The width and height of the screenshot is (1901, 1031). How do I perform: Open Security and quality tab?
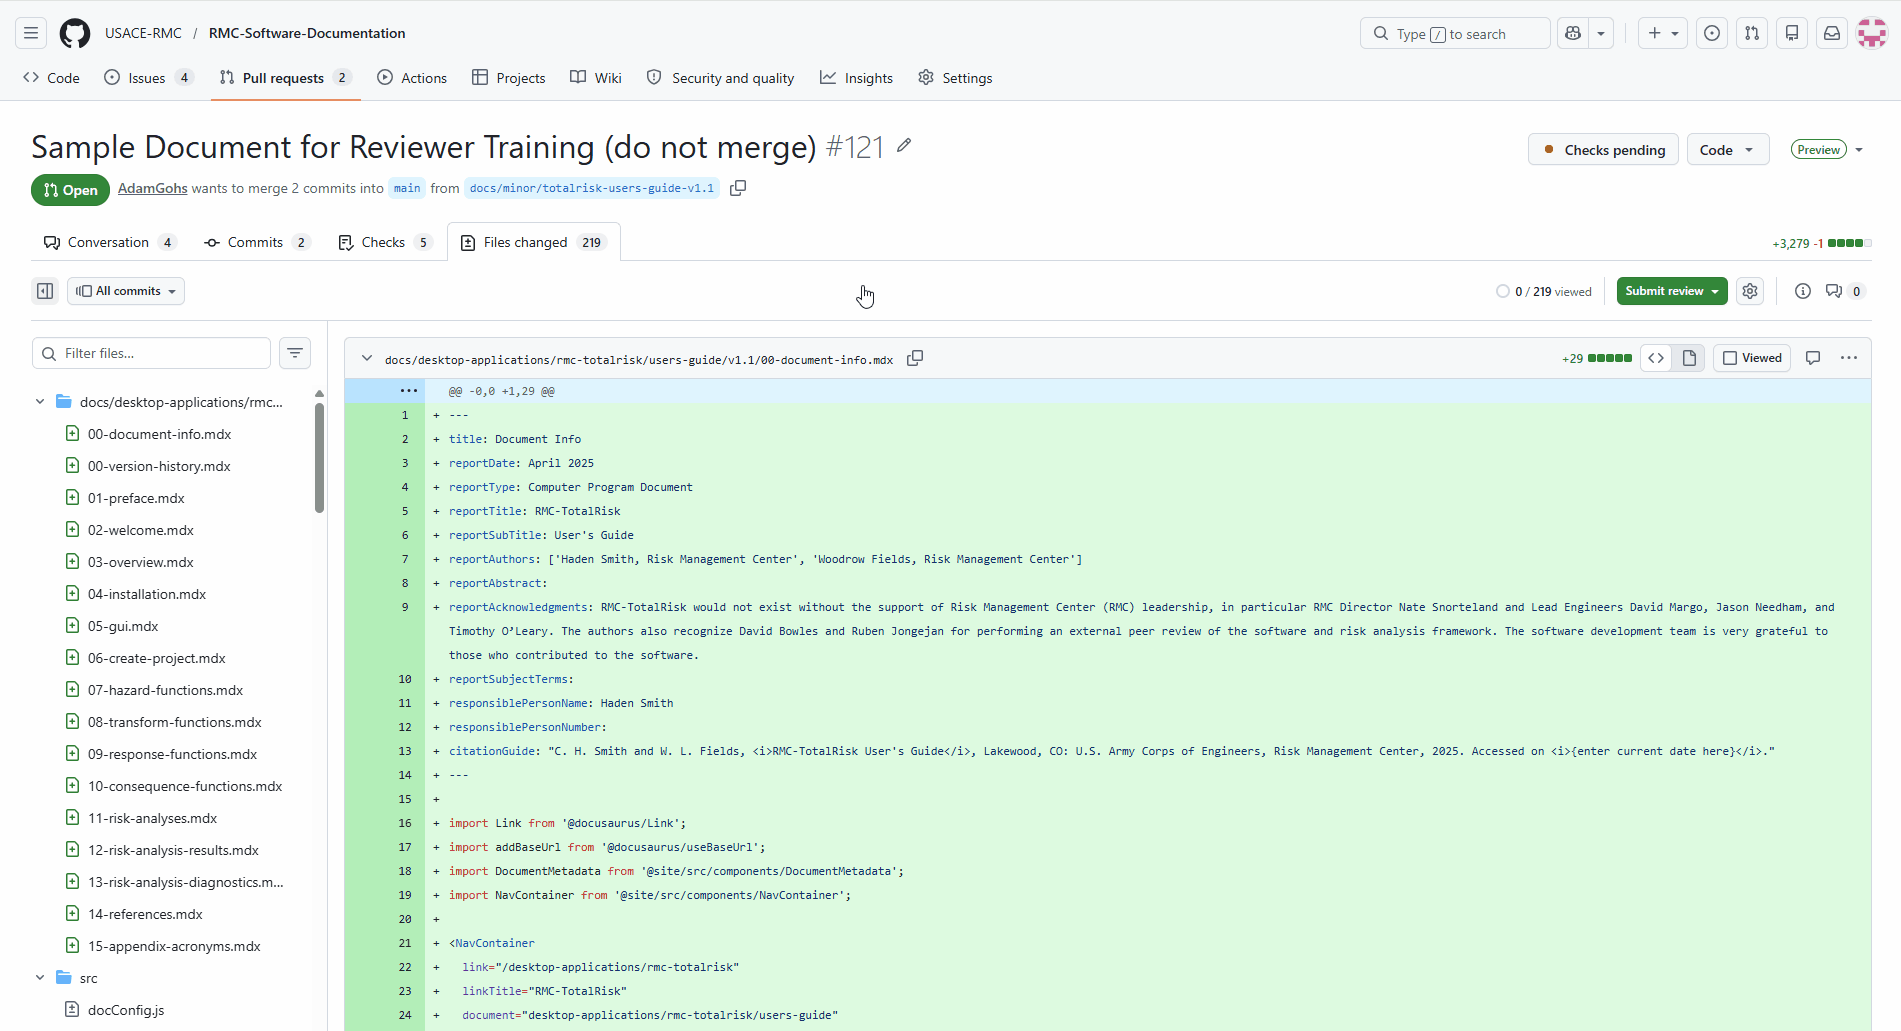[x=721, y=78]
